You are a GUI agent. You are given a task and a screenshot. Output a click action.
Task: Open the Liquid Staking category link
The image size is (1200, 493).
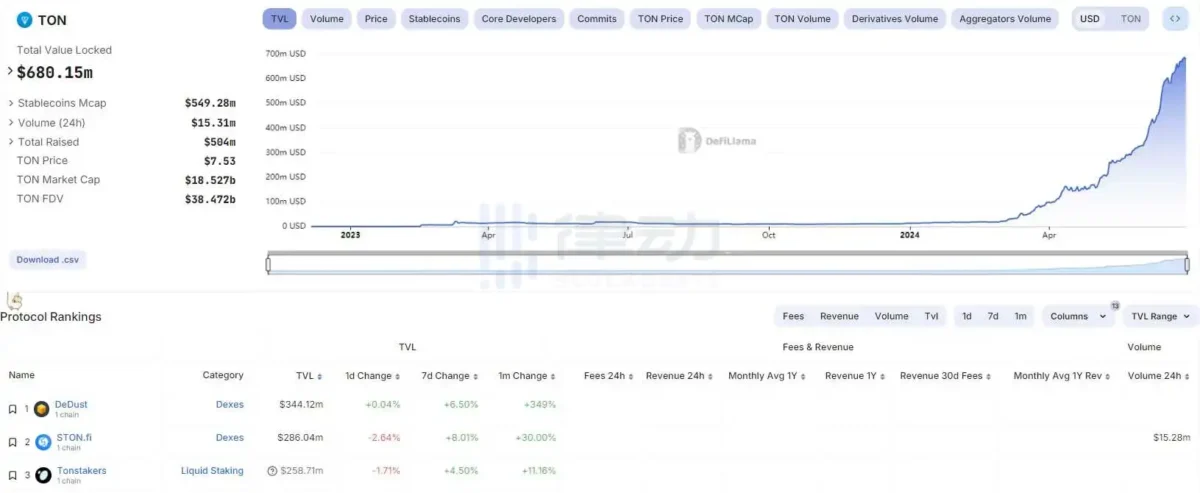click(212, 471)
